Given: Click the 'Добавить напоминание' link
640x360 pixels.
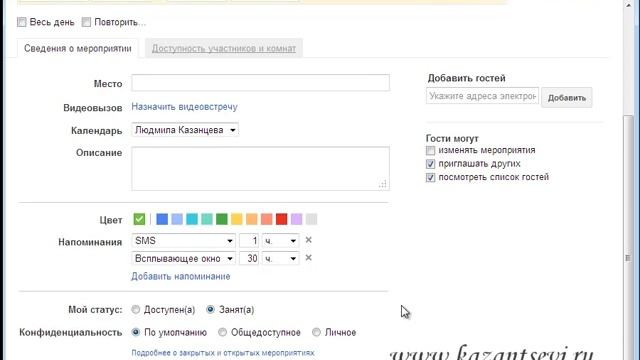Looking at the screenshot, I should [181, 276].
